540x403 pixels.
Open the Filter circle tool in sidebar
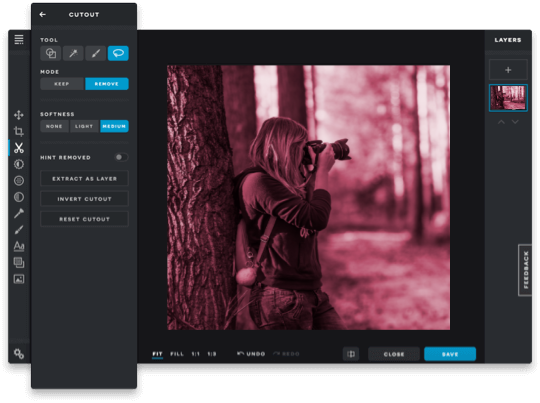pyautogui.click(x=19, y=180)
